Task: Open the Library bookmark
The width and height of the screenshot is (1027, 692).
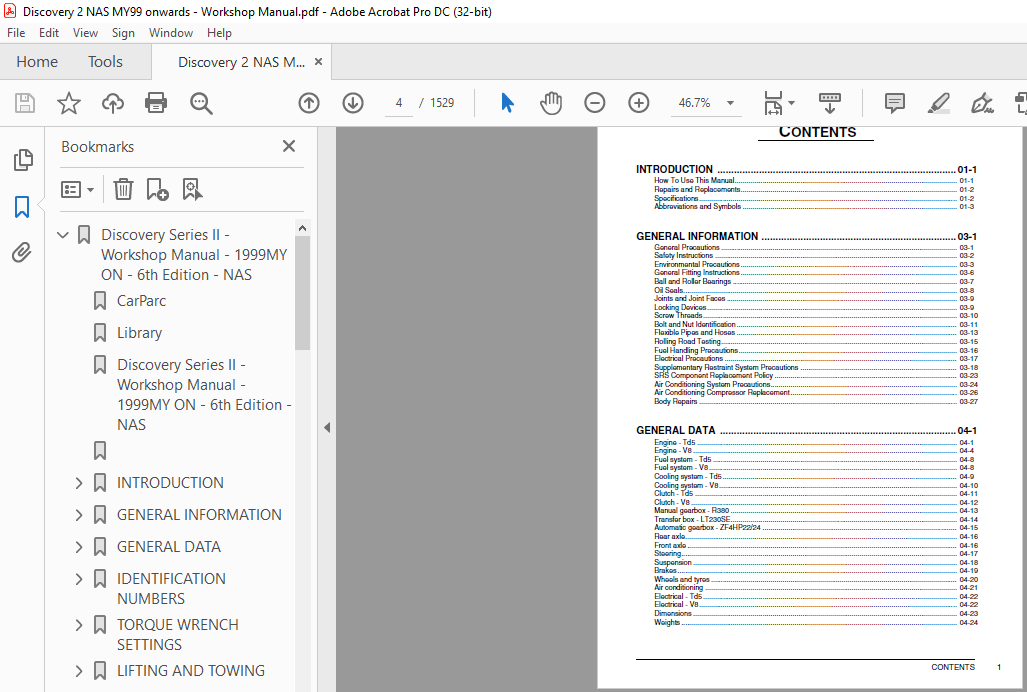Action: point(140,333)
